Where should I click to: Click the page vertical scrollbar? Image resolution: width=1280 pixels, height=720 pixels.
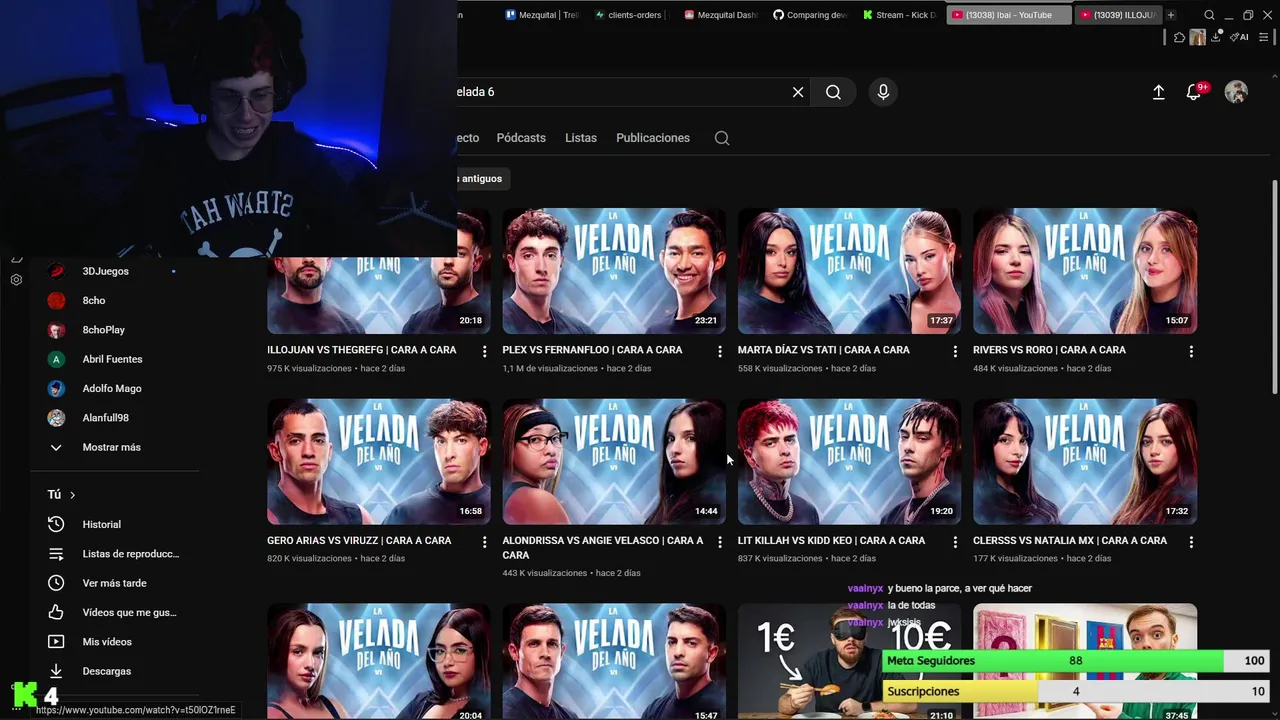(x=1274, y=288)
